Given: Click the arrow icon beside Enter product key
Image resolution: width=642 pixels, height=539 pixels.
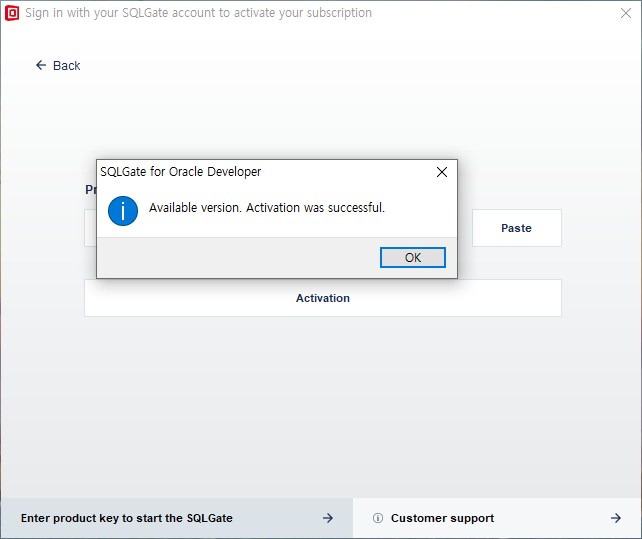Looking at the screenshot, I should coord(328,518).
